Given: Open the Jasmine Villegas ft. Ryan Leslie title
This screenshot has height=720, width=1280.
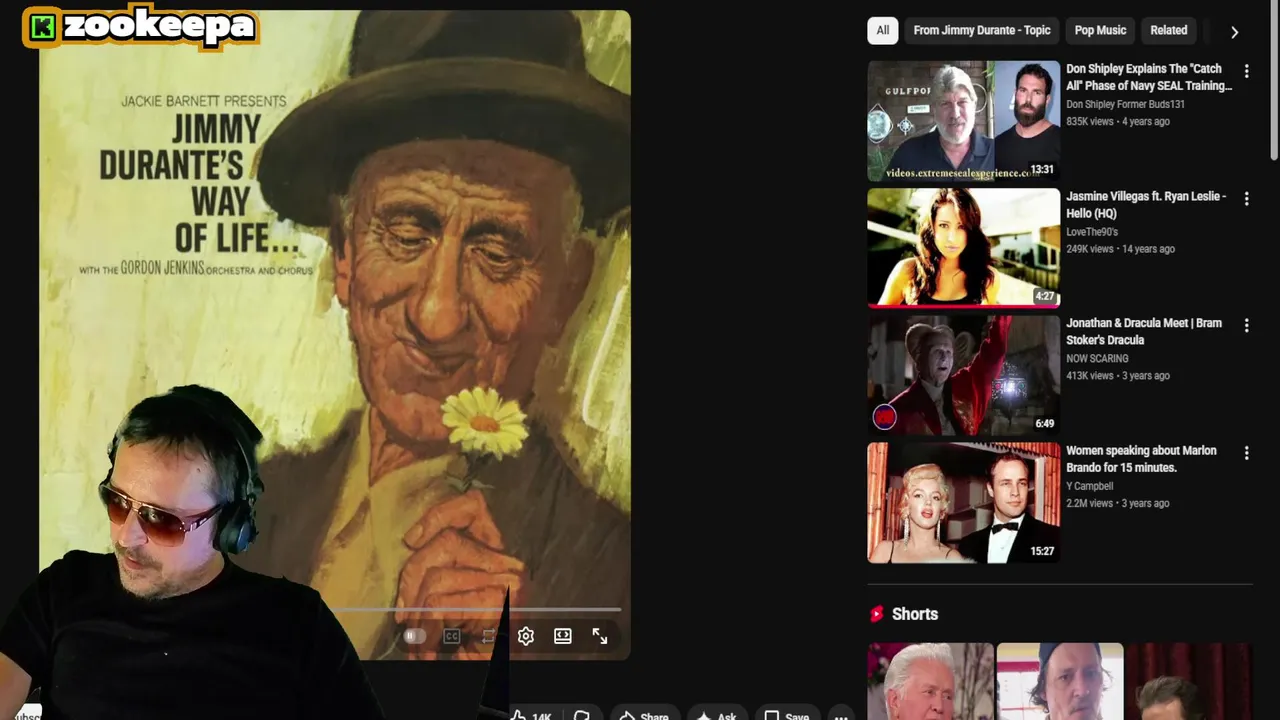Looking at the screenshot, I should tap(1146, 204).
